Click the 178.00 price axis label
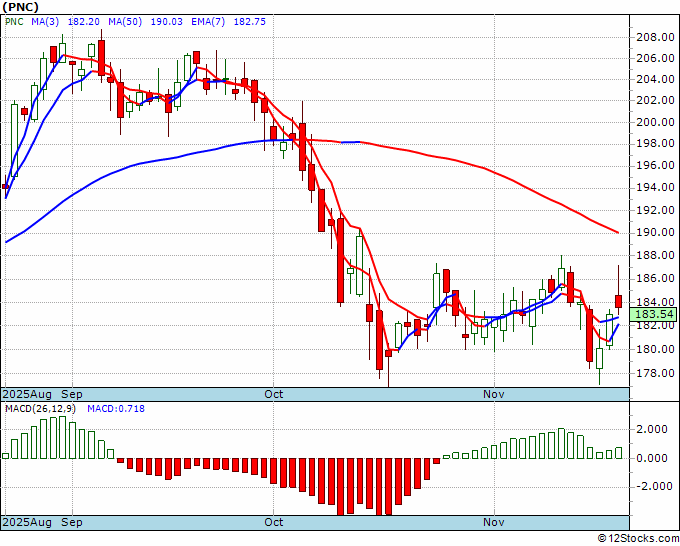 [x=655, y=373]
